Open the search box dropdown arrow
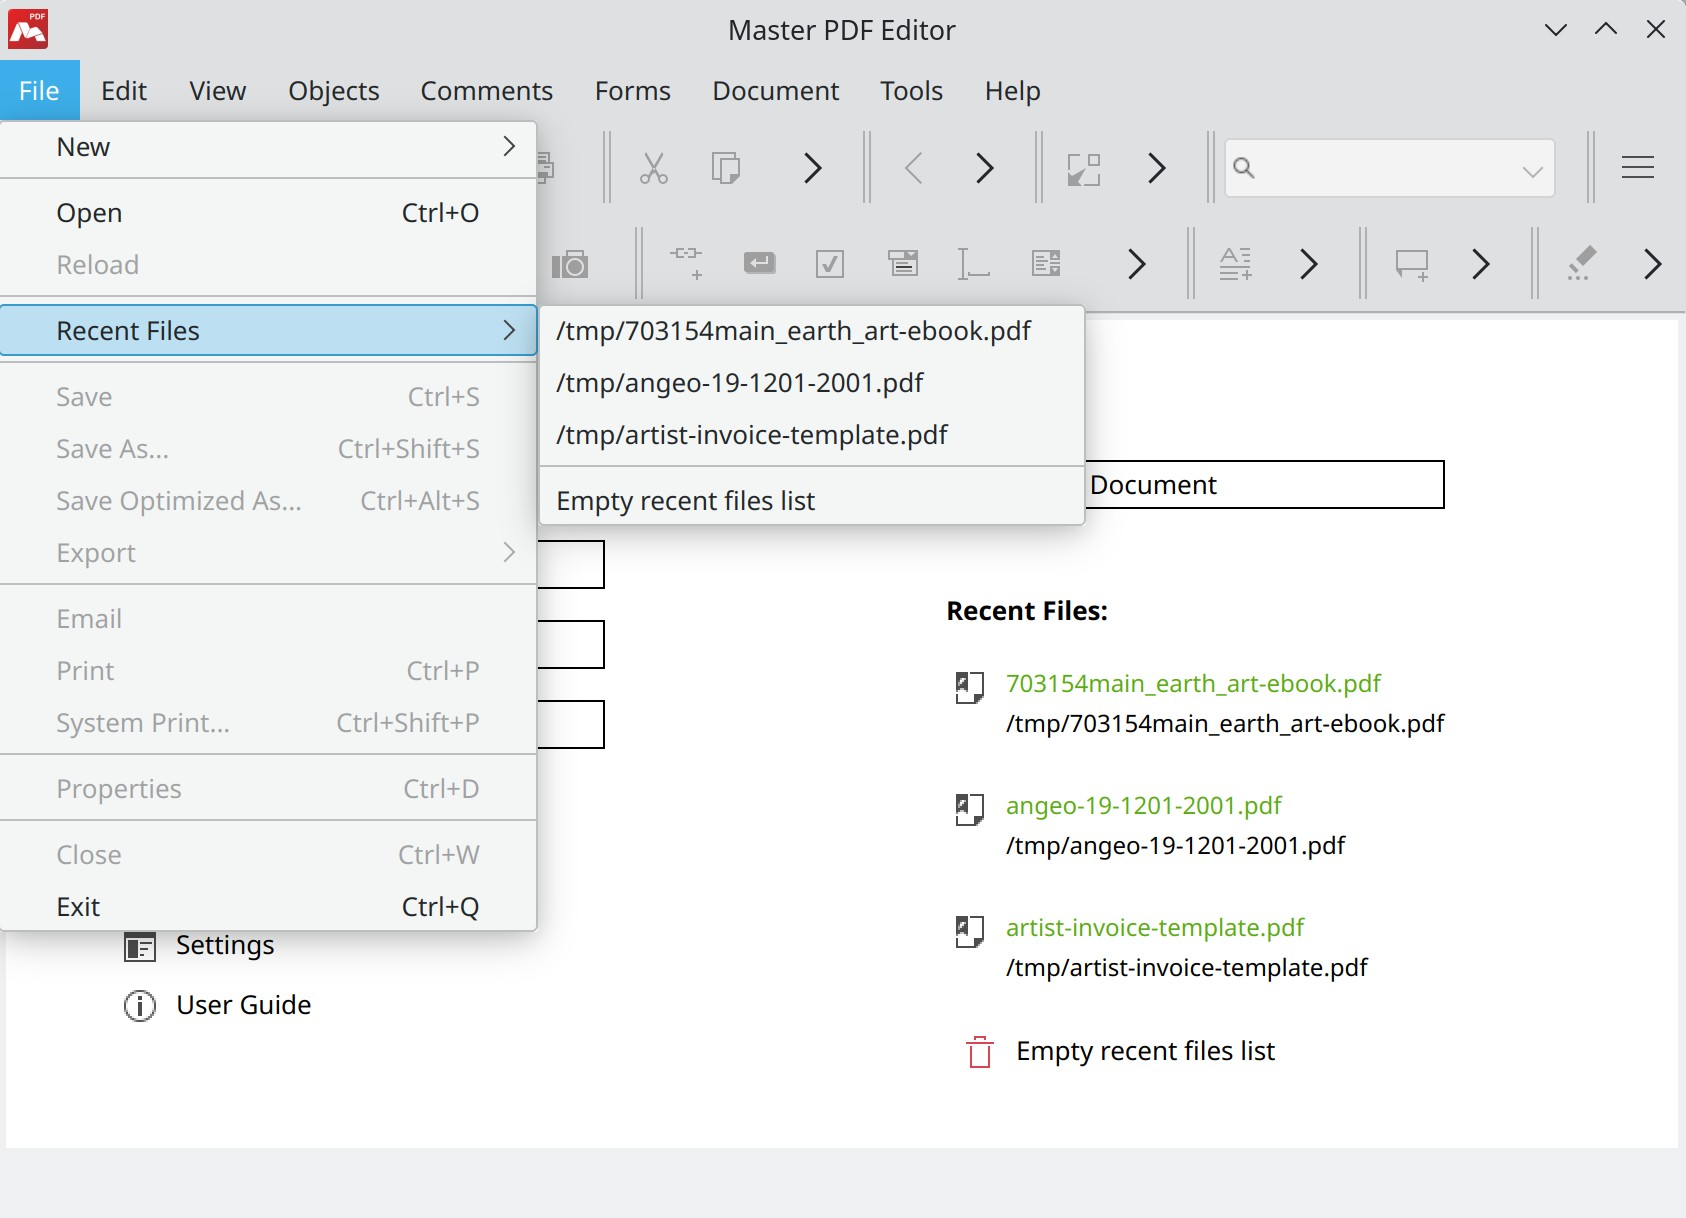Screen dimensions: 1686x1218 coord(1532,171)
